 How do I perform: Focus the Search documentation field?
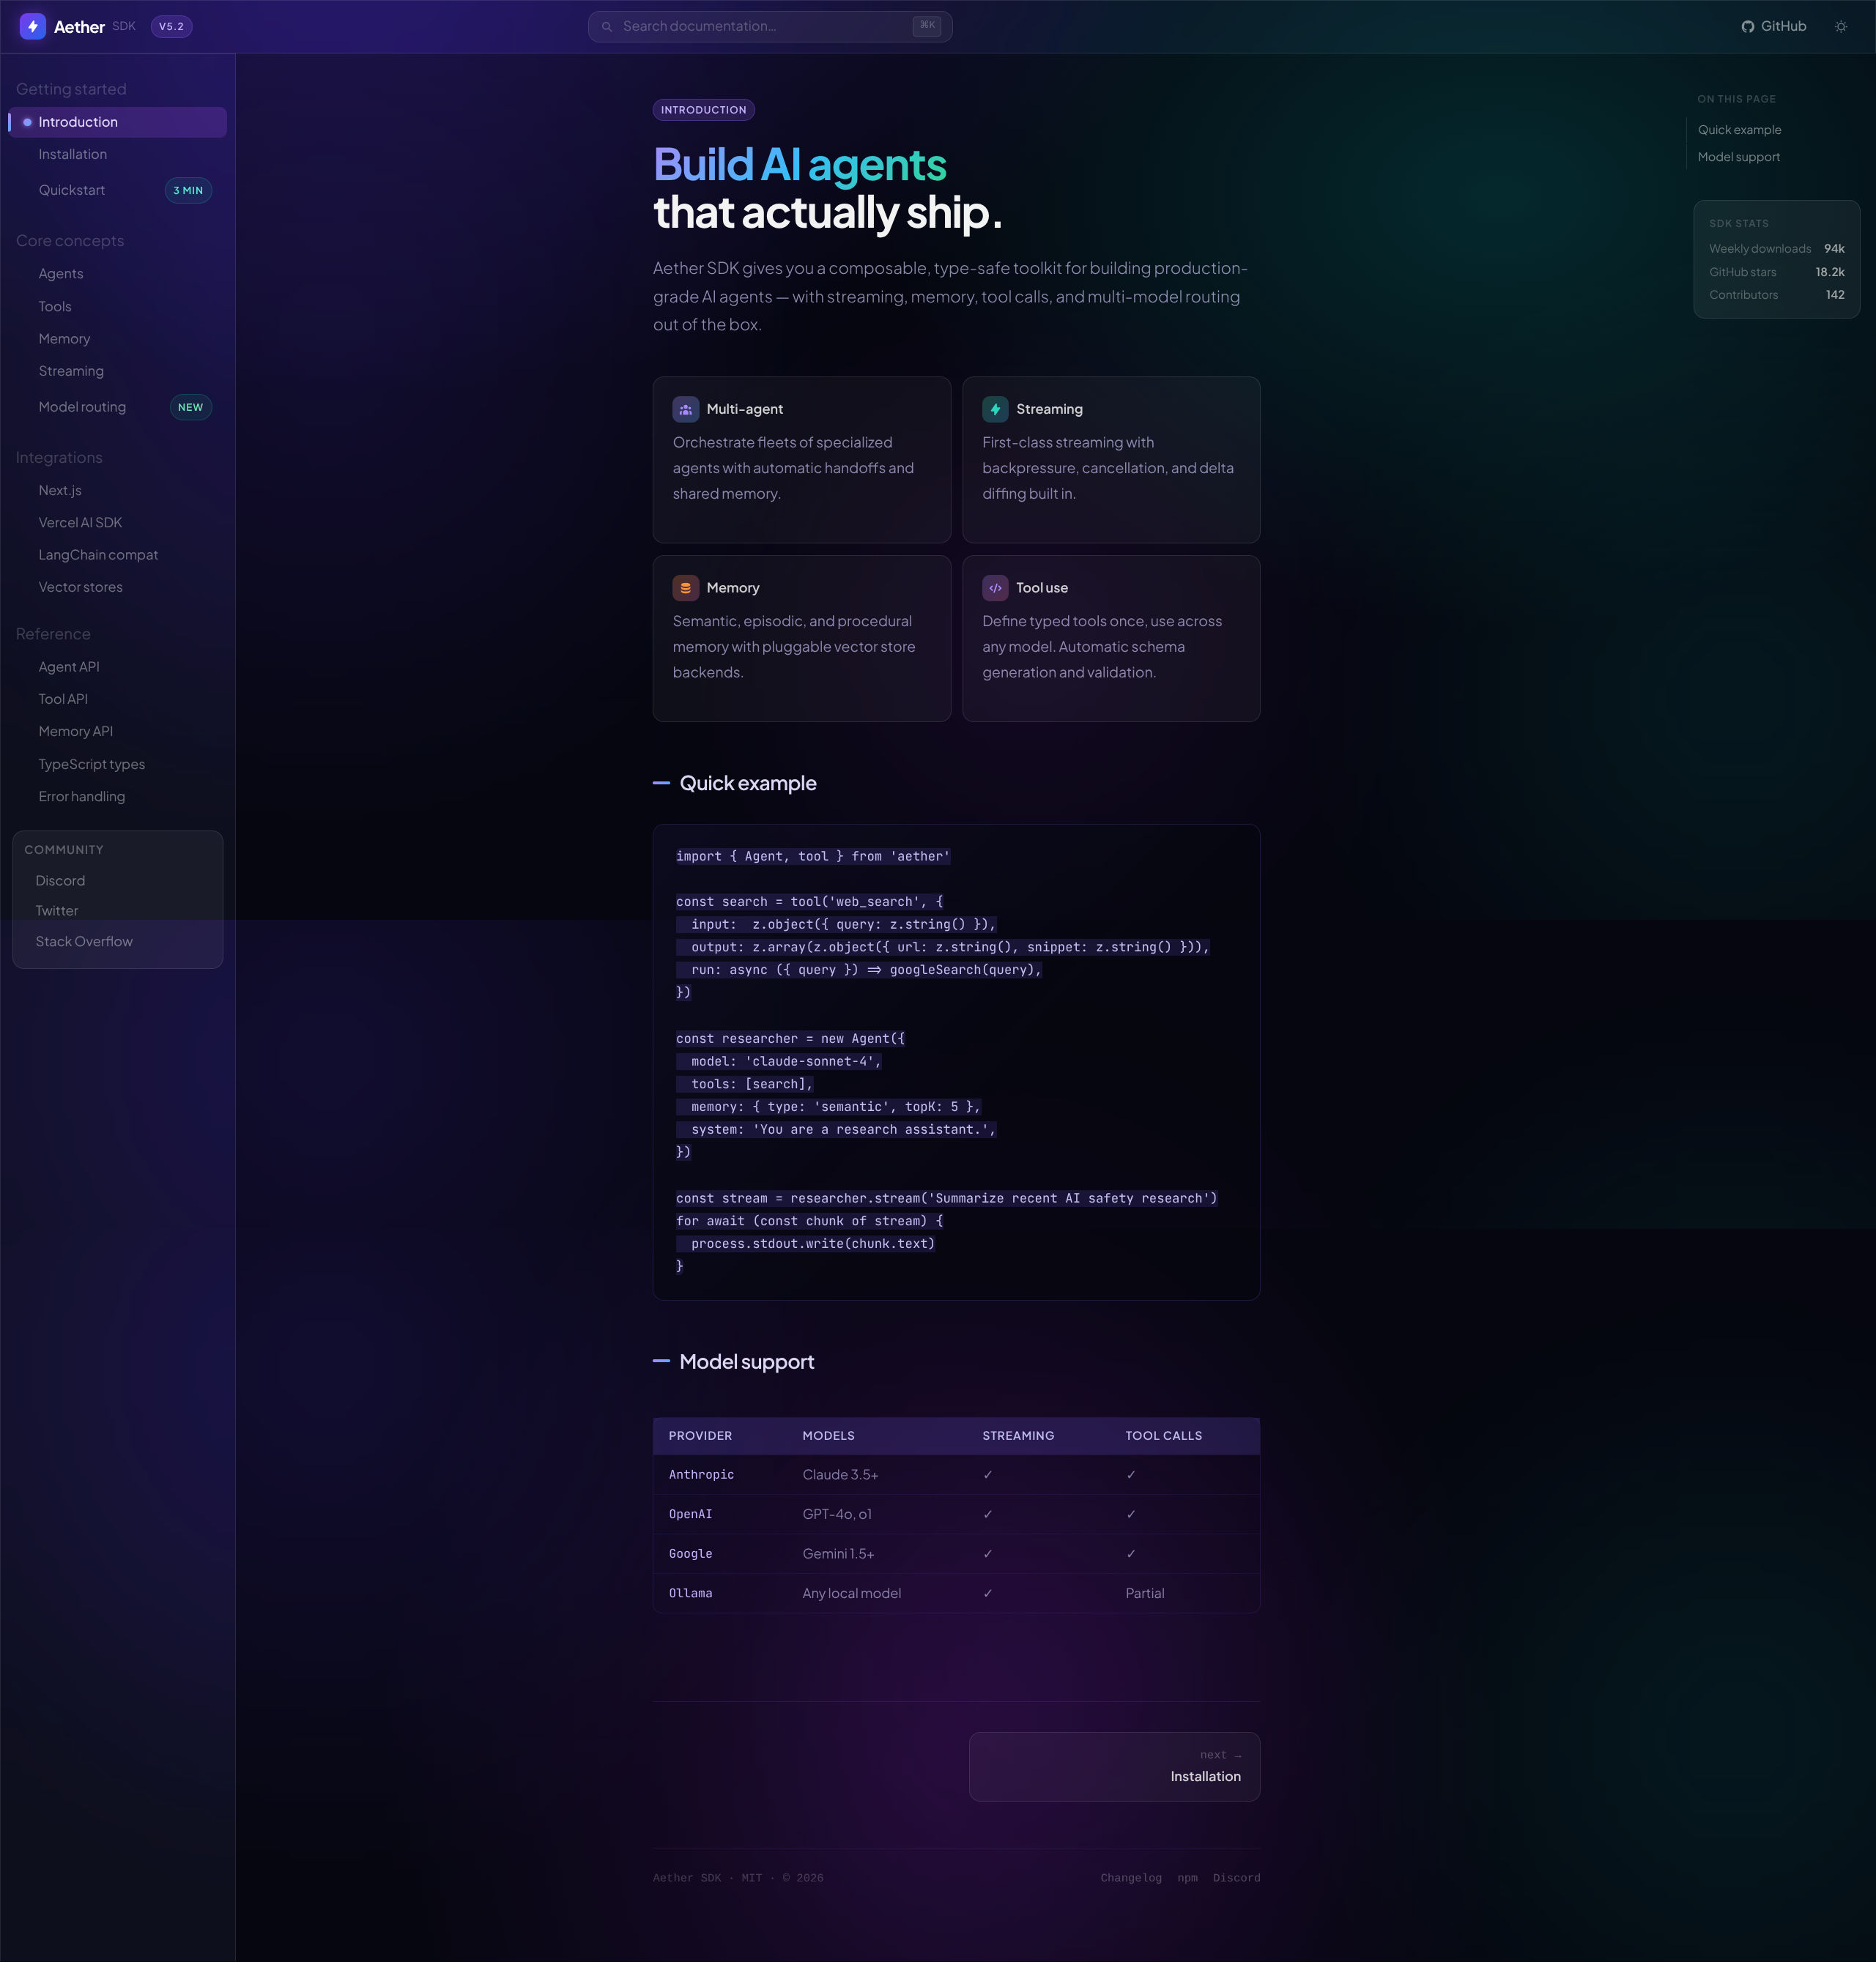pyautogui.click(x=770, y=27)
